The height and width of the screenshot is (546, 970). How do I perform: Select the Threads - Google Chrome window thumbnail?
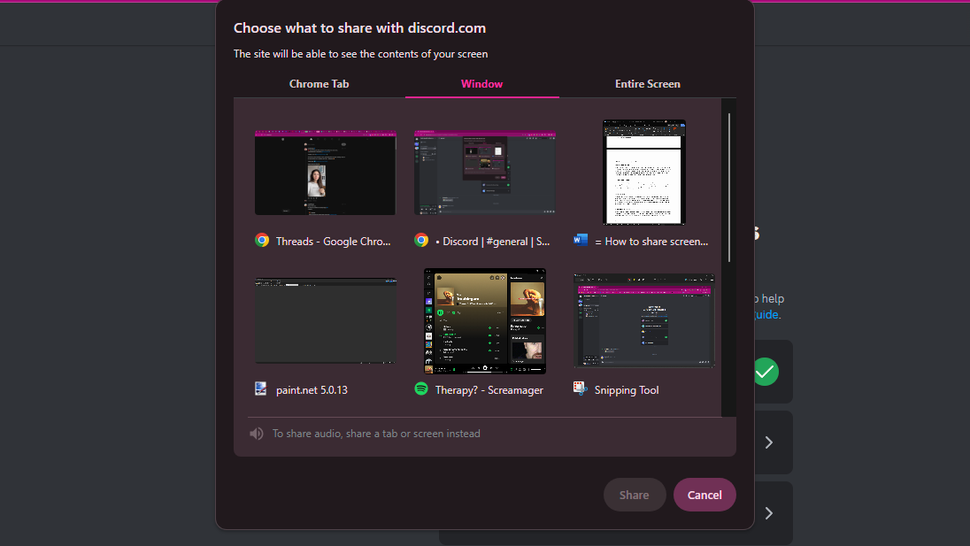(325, 173)
